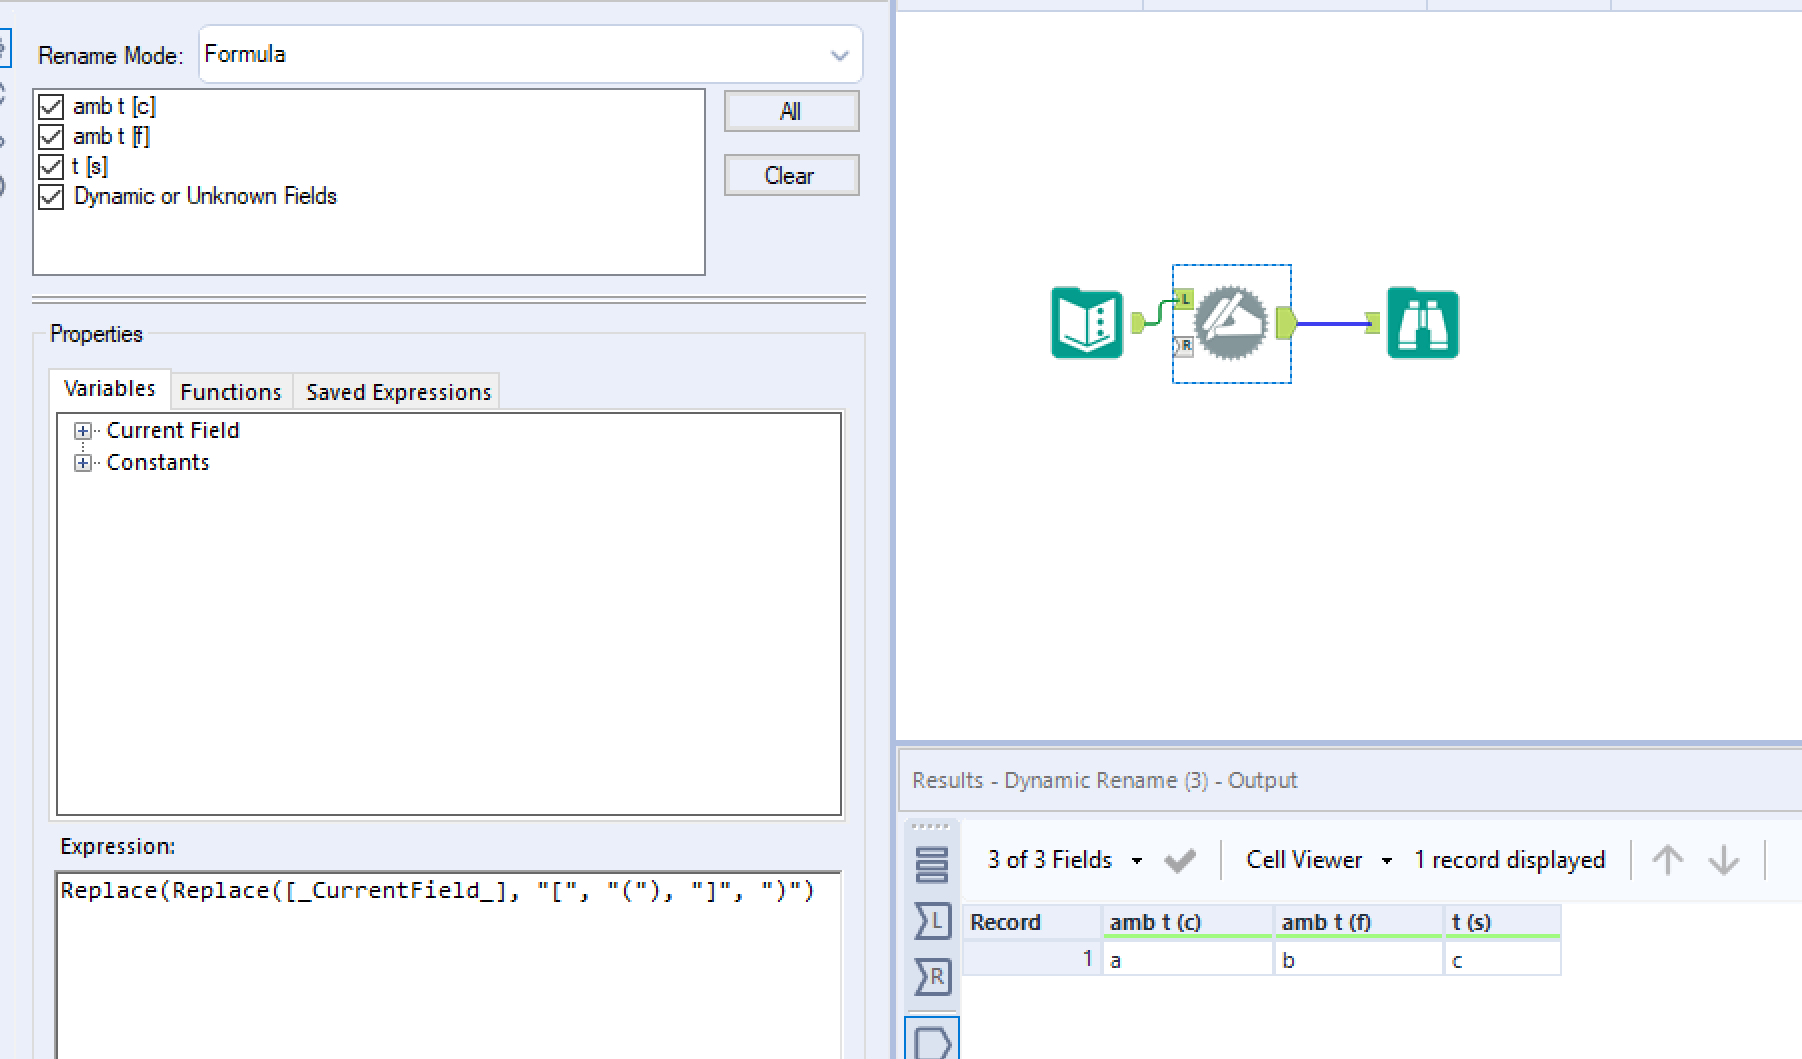Viewport: 1802px width, 1059px height.
Task: Click the data table view icon in Results panel
Action: coord(931,866)
